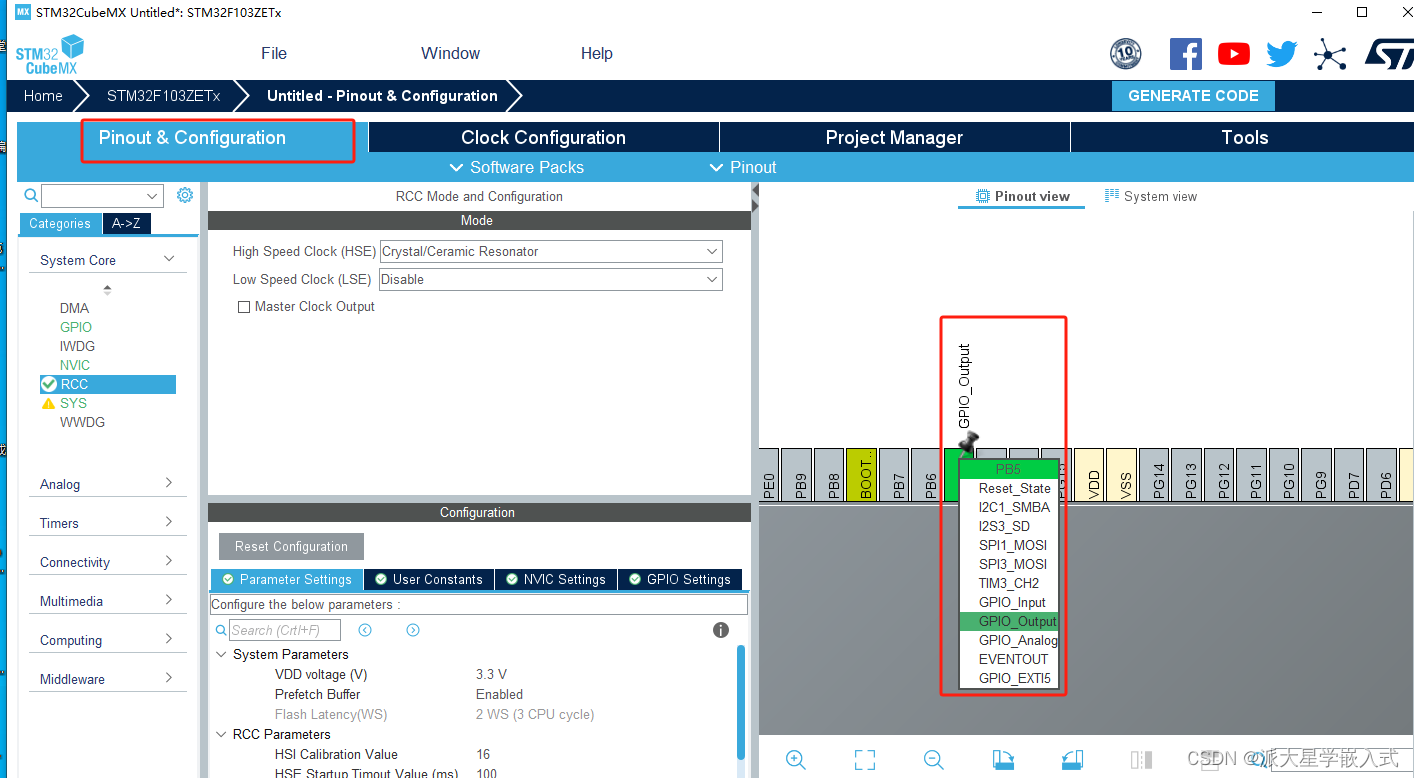This screenshot has height=778, width=1414.
Task: Click the 10-year anniversary badge icon
Action: 1126,54
